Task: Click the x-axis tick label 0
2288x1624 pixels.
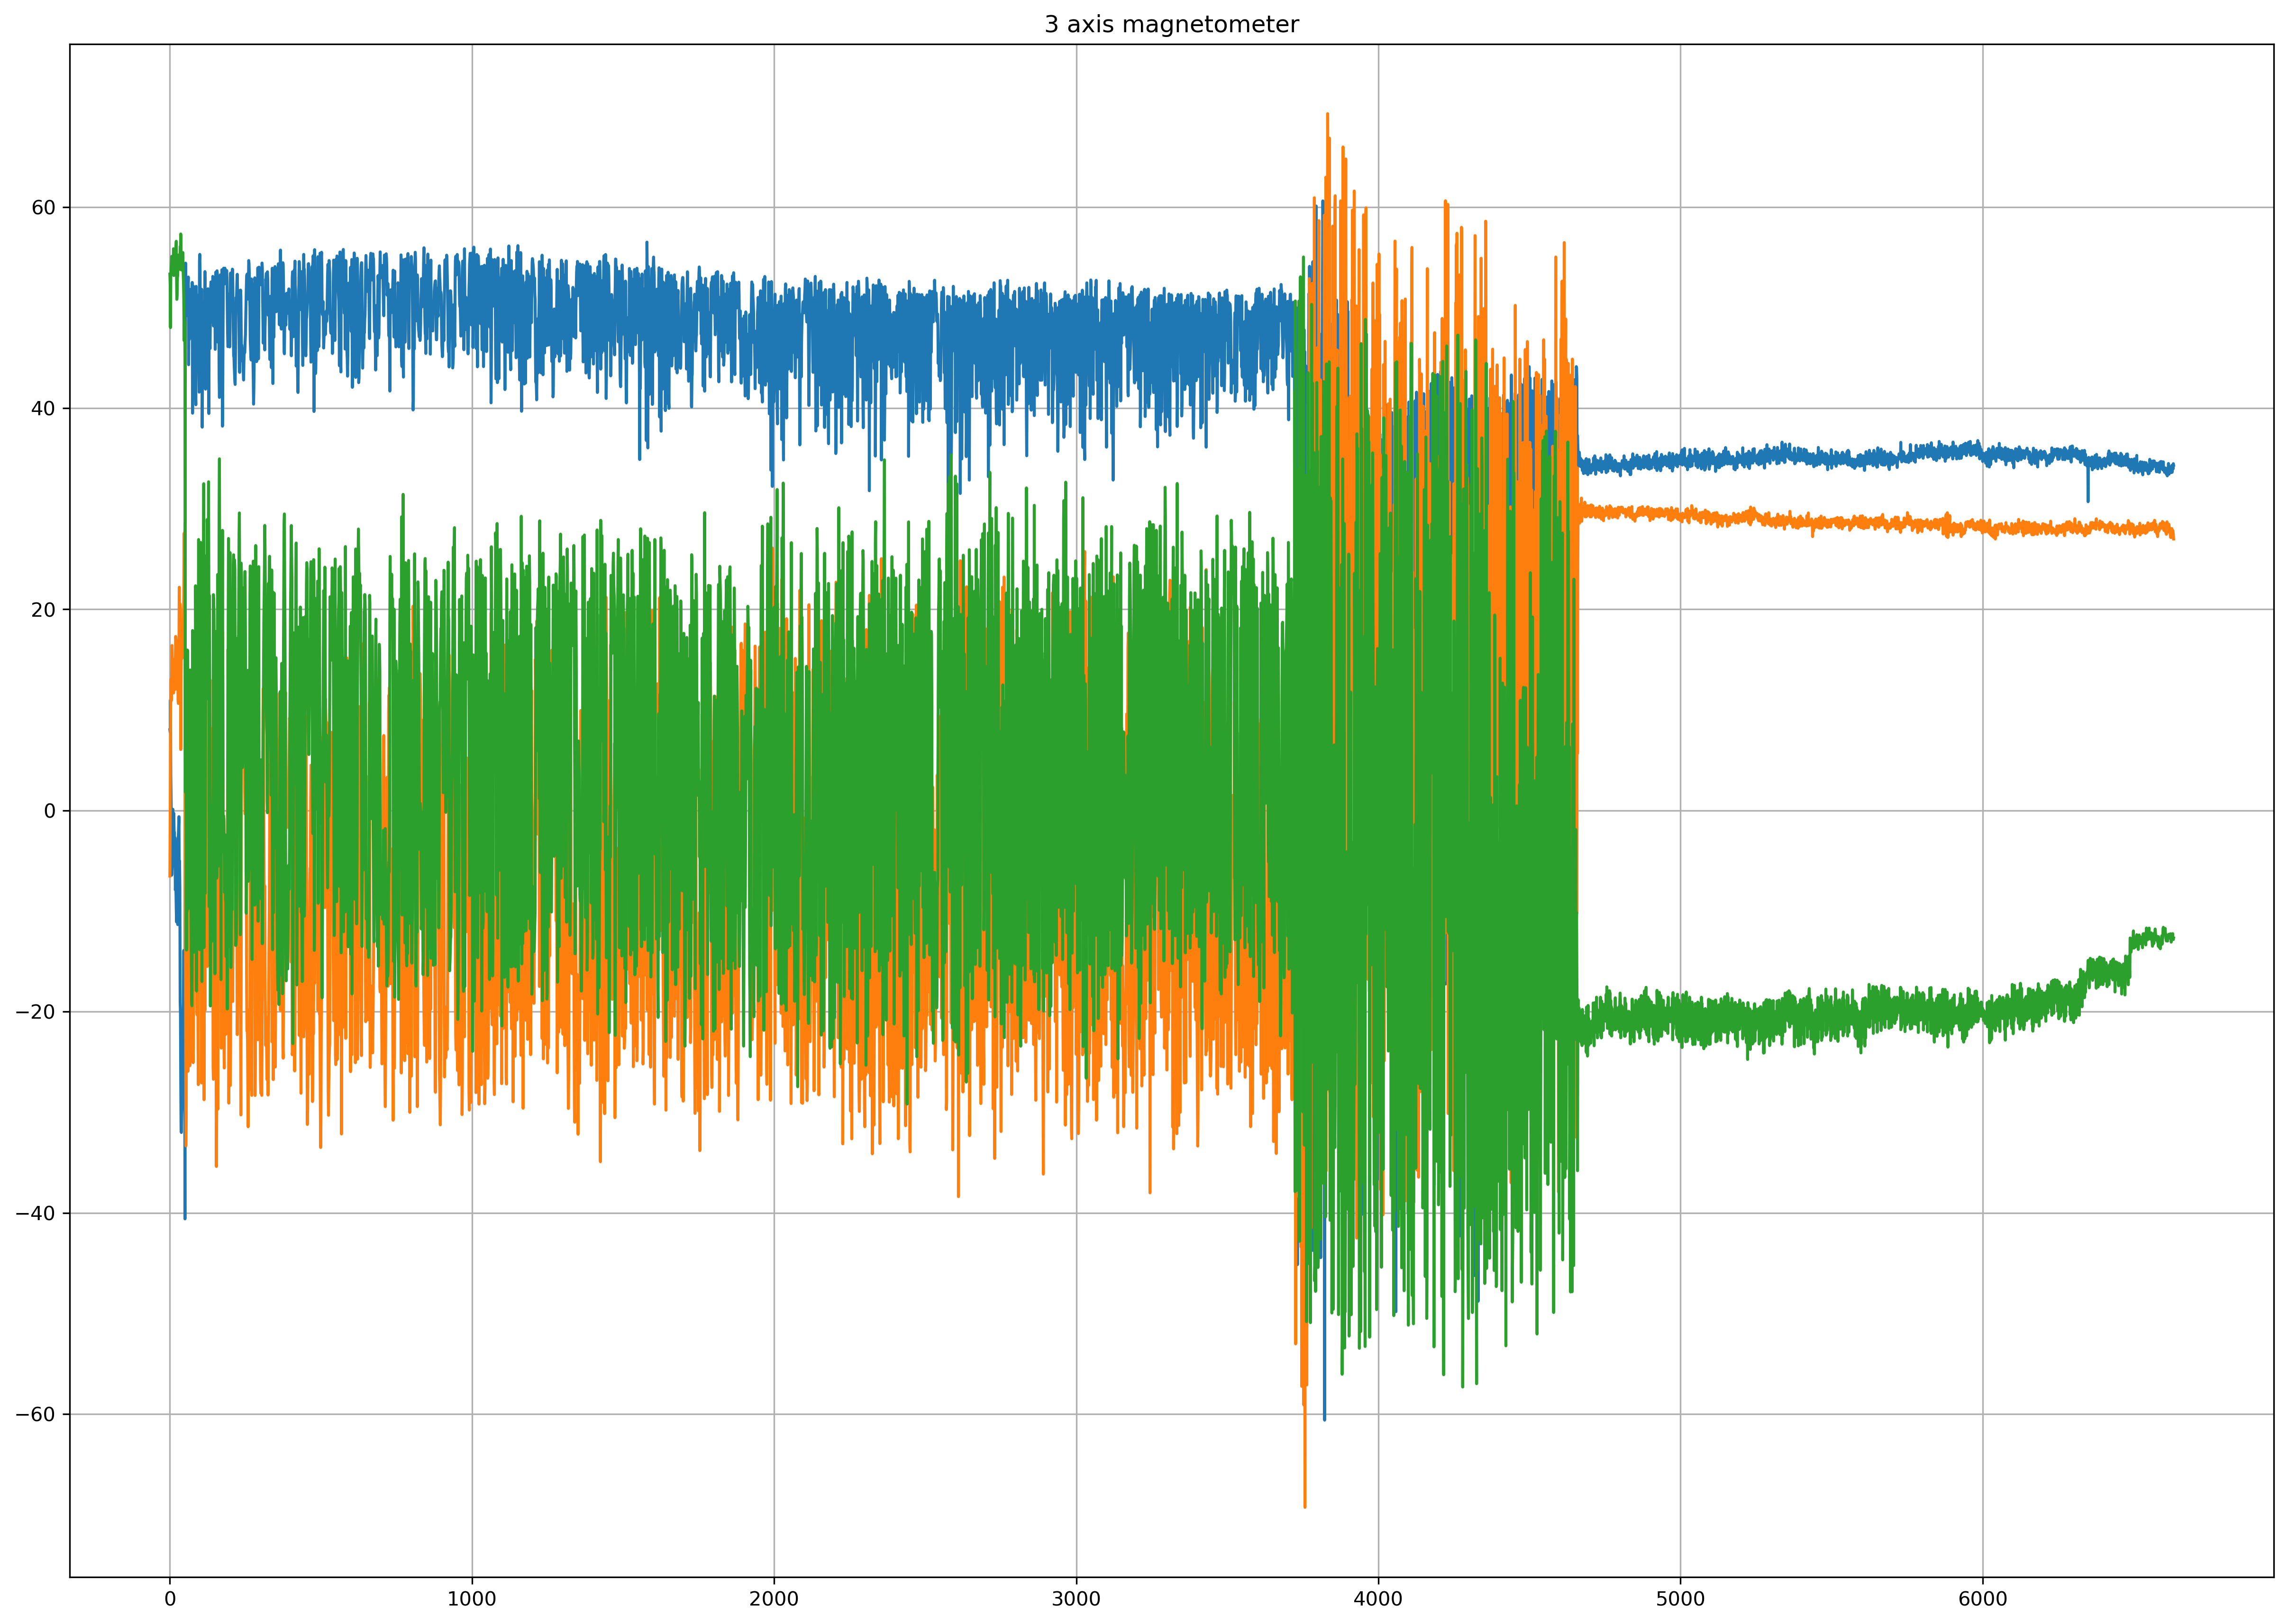Action: [x=170, y=1599]
